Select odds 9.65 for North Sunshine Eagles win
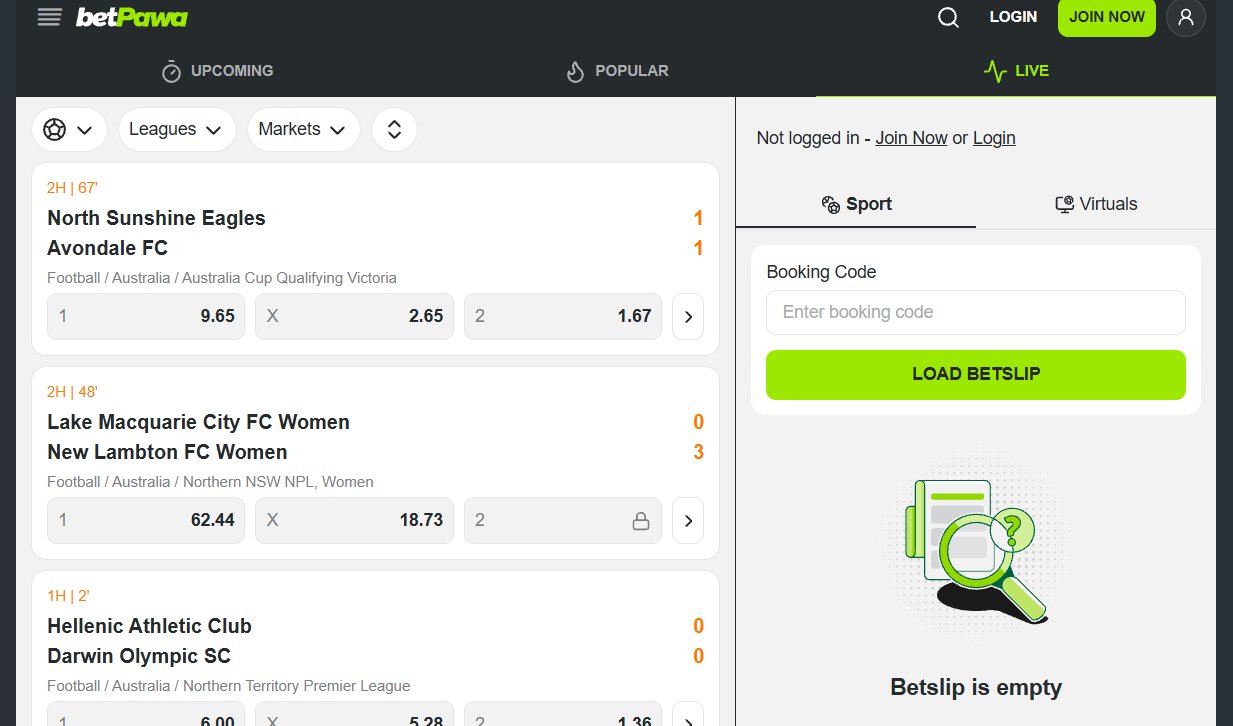The height and width of the screenshot is (726, 1233). [146, 316]
